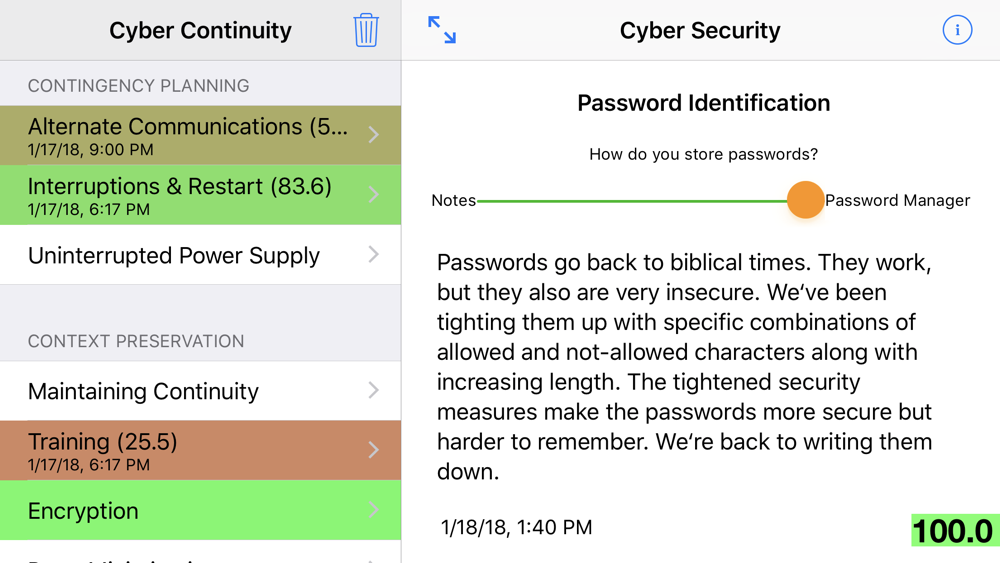Tap the Passwords description paragraph text

tap(684, 367)
